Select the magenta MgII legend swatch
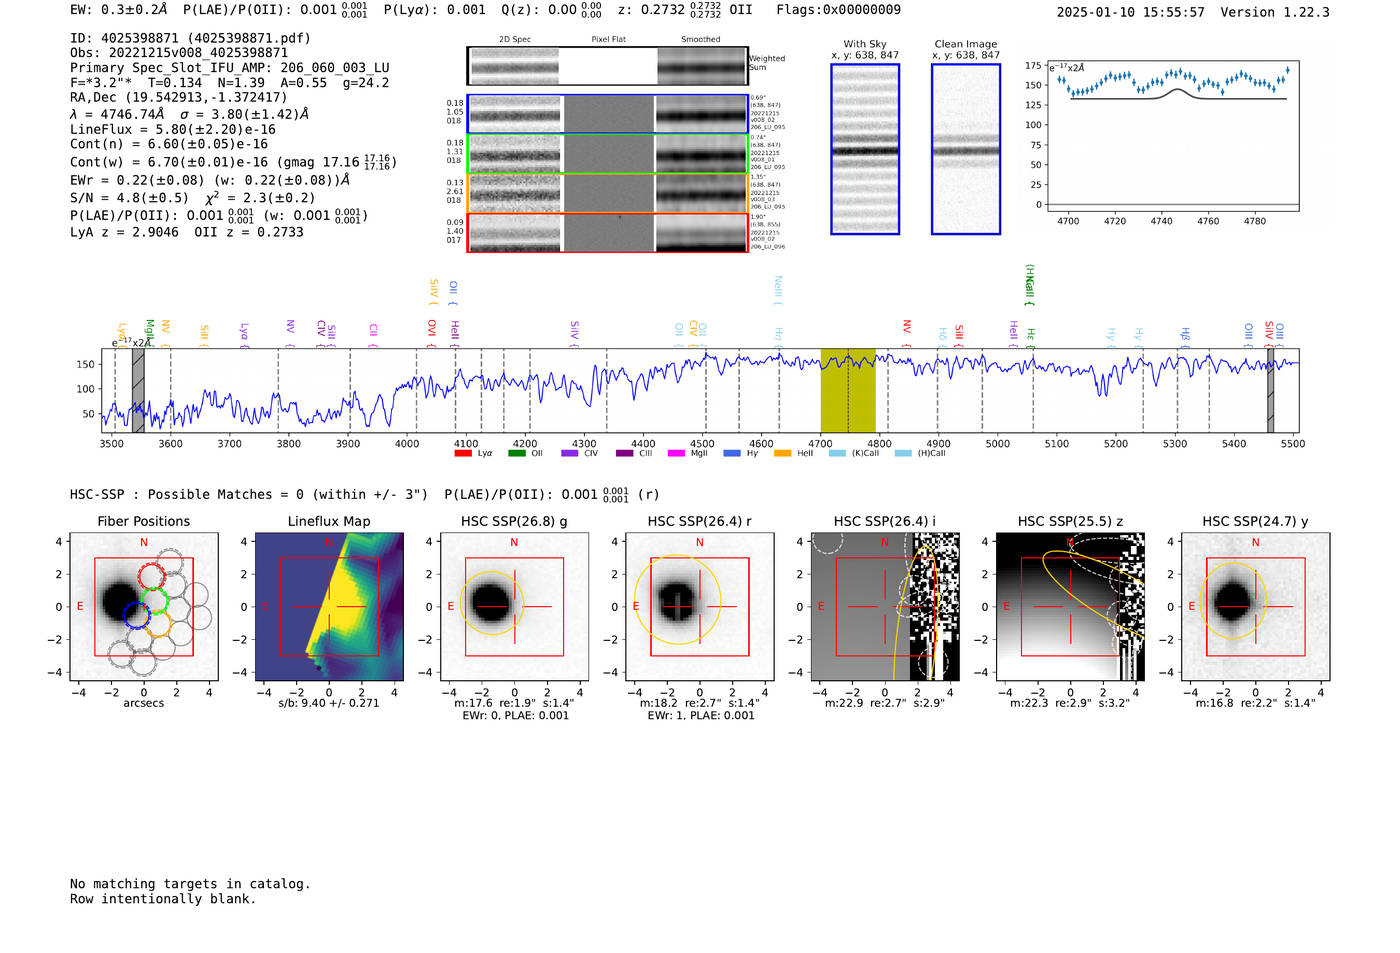The height and width of the screenshot is (953, 1400). pos(676,454)
